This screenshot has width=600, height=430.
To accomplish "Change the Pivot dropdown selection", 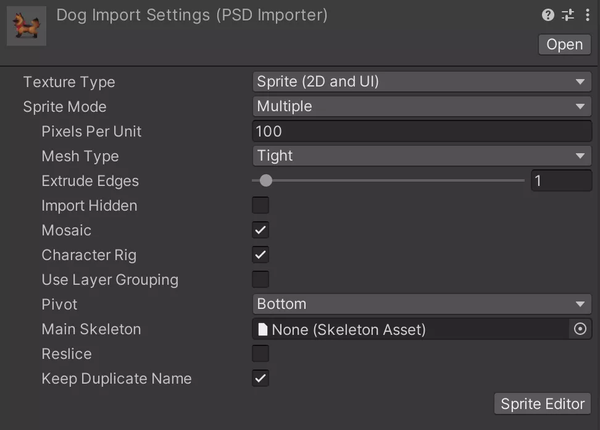I will point(421,304).
